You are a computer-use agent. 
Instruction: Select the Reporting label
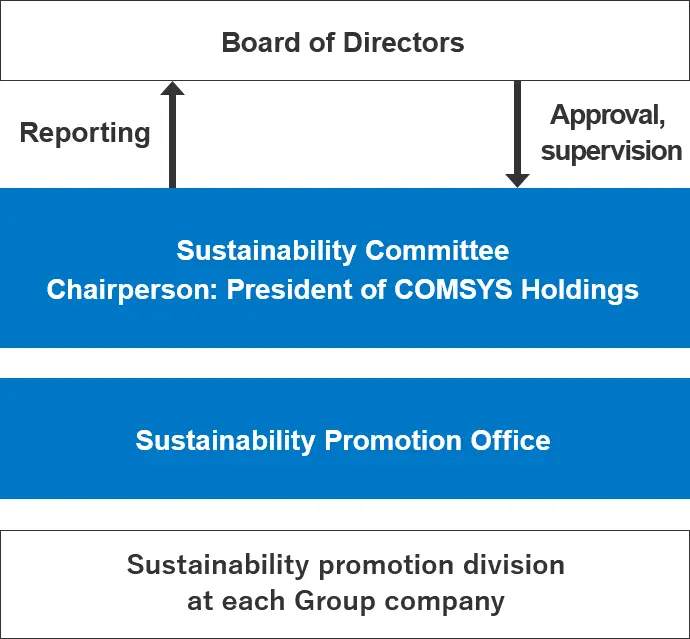85,133
